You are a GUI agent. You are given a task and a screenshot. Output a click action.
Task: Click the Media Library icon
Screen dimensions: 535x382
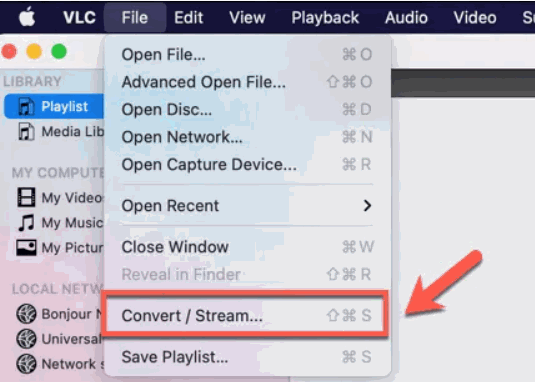26,132
